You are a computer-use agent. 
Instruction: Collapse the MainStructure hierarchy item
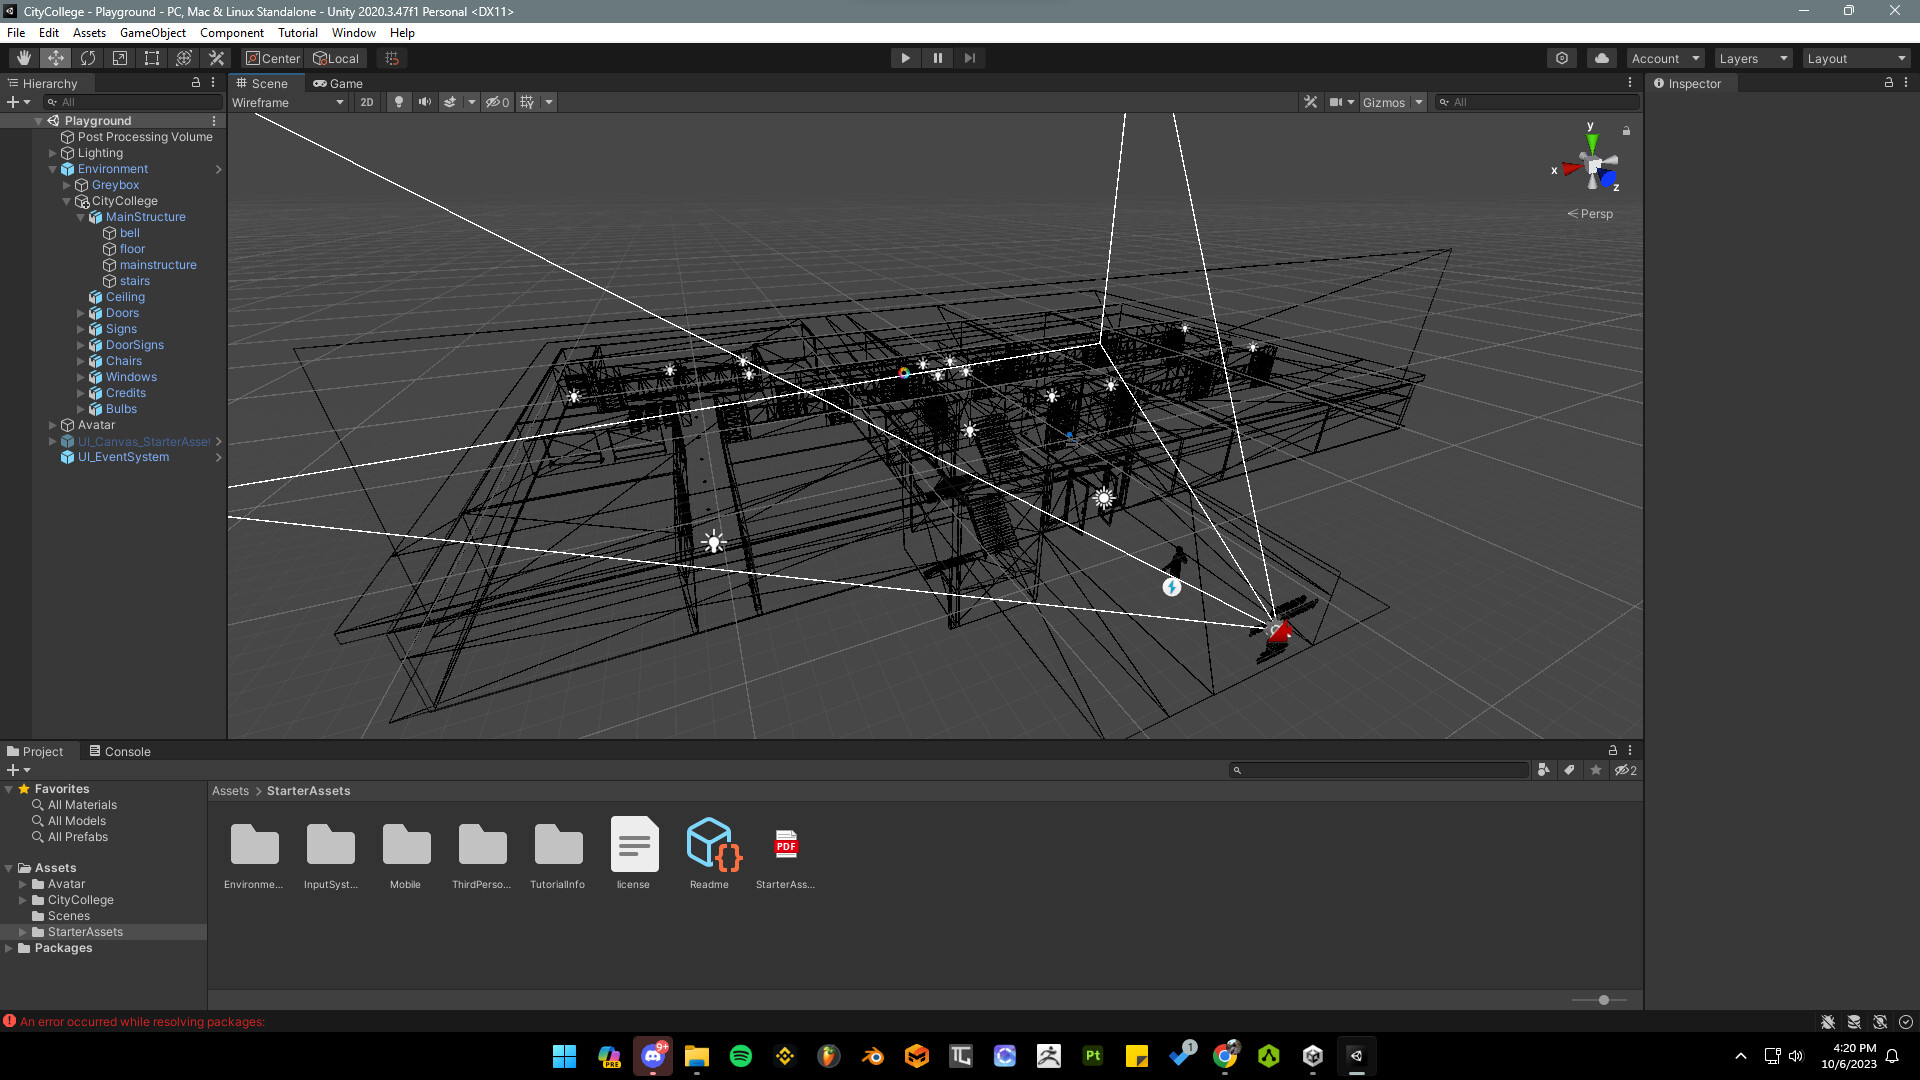coord(80,216)
